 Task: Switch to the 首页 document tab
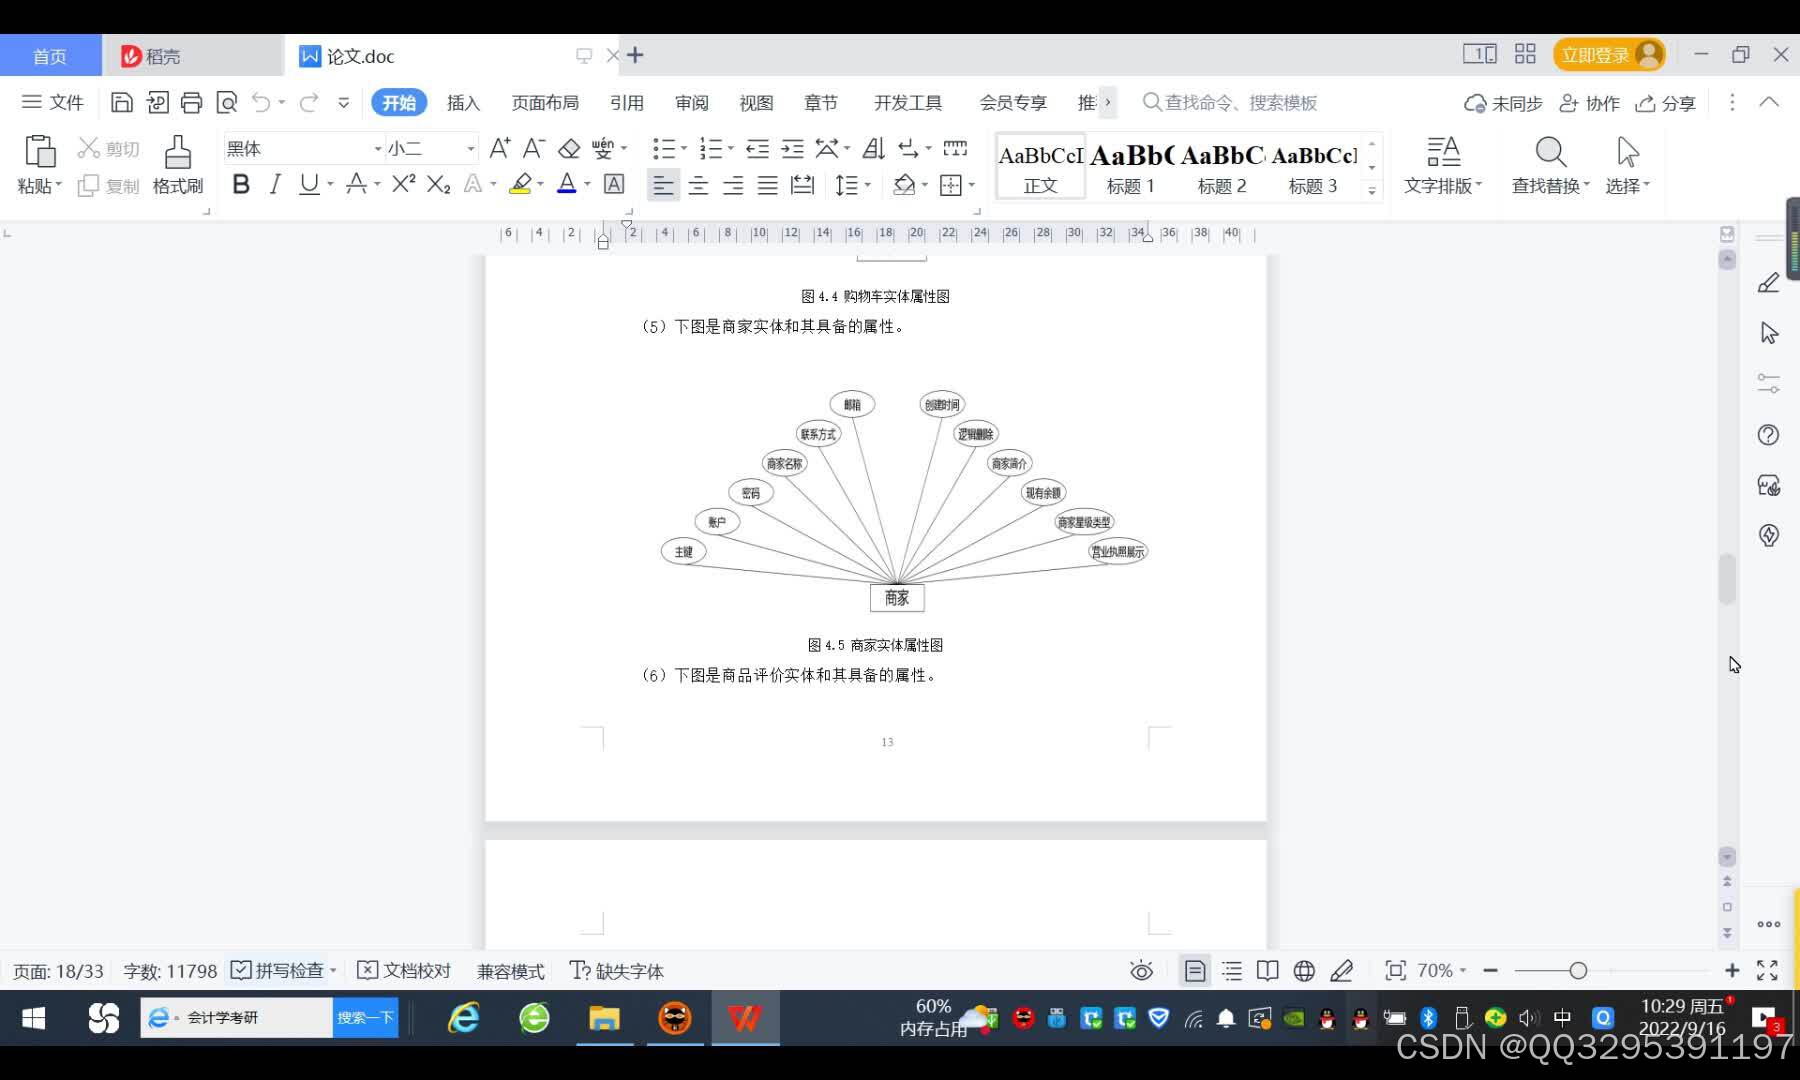click(50, 56)
